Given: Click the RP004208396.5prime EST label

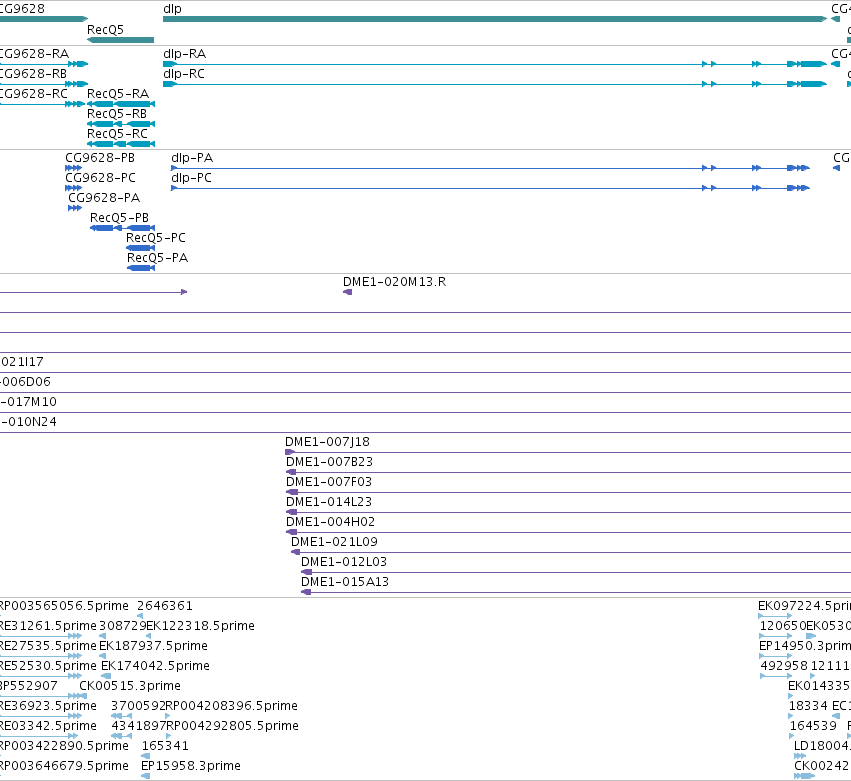Looking at the screenshot, I should 232,706.
